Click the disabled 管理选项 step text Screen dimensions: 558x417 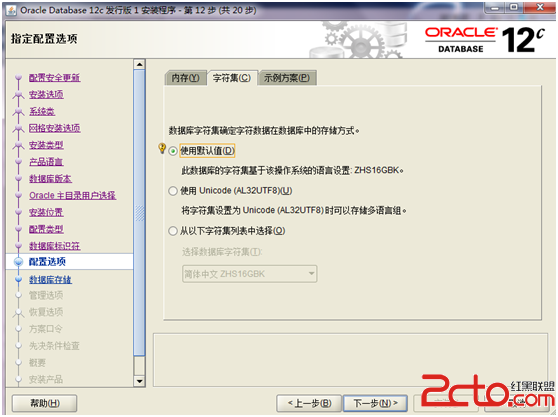coord(46,295)
